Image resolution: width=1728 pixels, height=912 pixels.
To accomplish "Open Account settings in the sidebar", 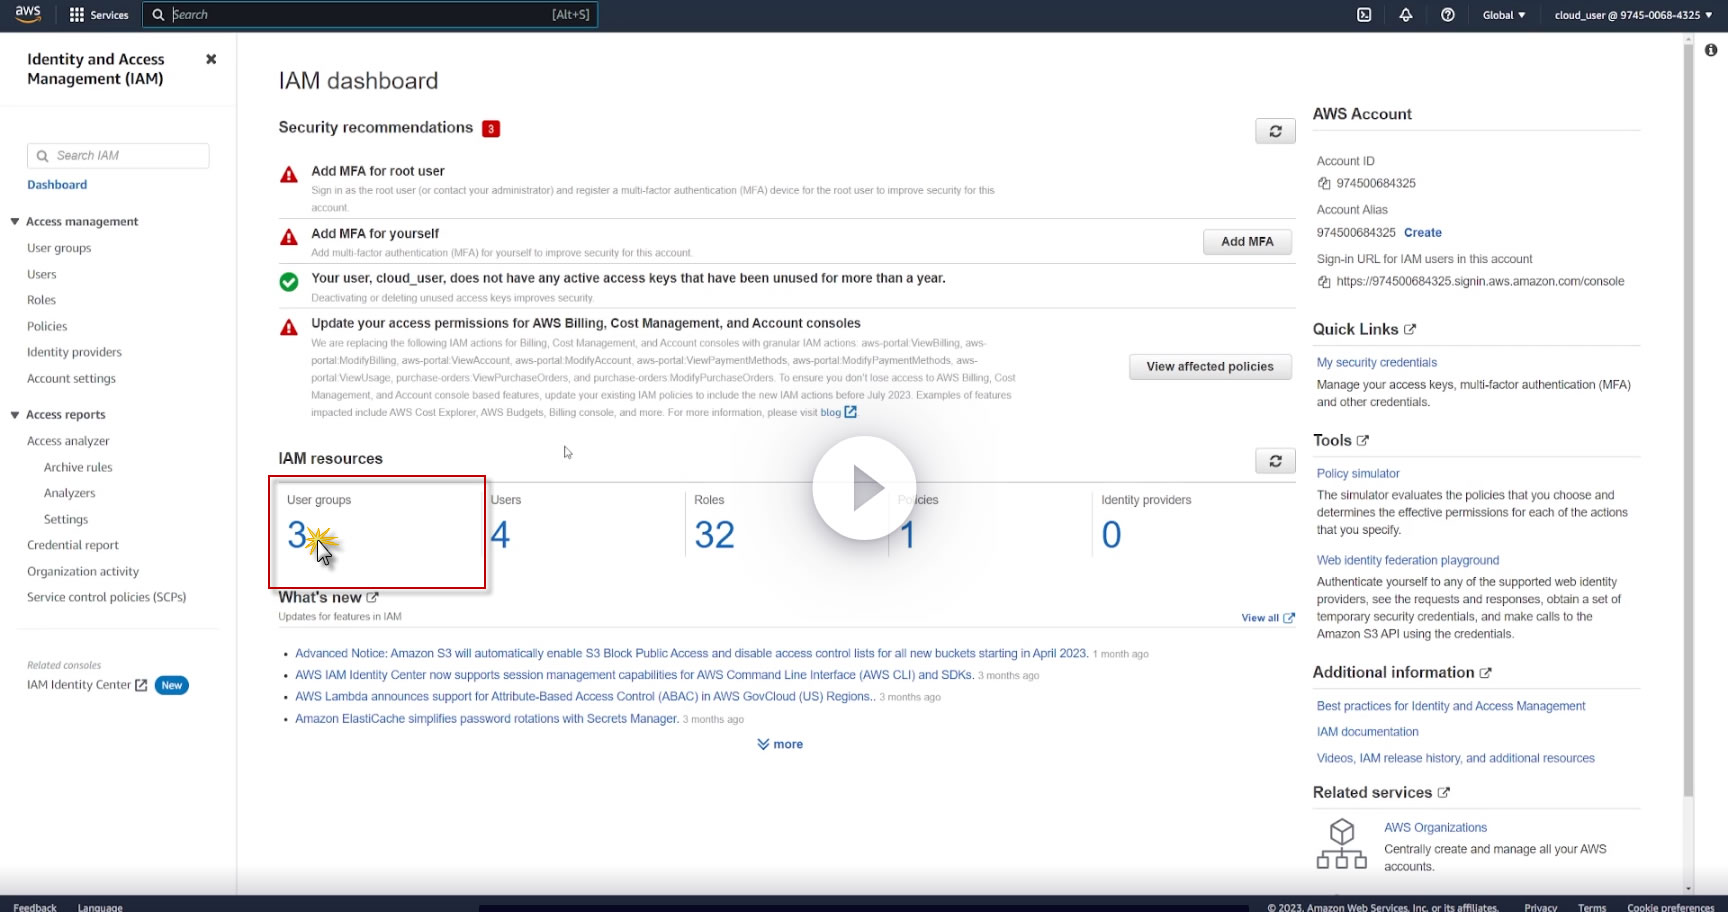I will click(71, 378).
